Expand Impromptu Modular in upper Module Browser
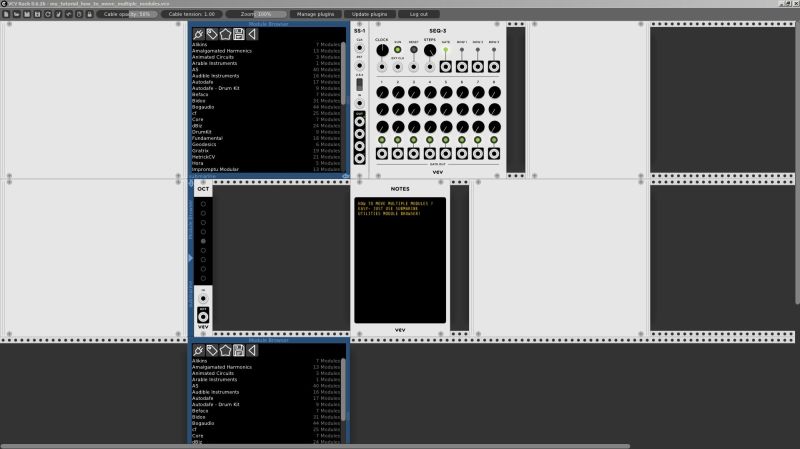800x449 pixels. pos(266,169)
